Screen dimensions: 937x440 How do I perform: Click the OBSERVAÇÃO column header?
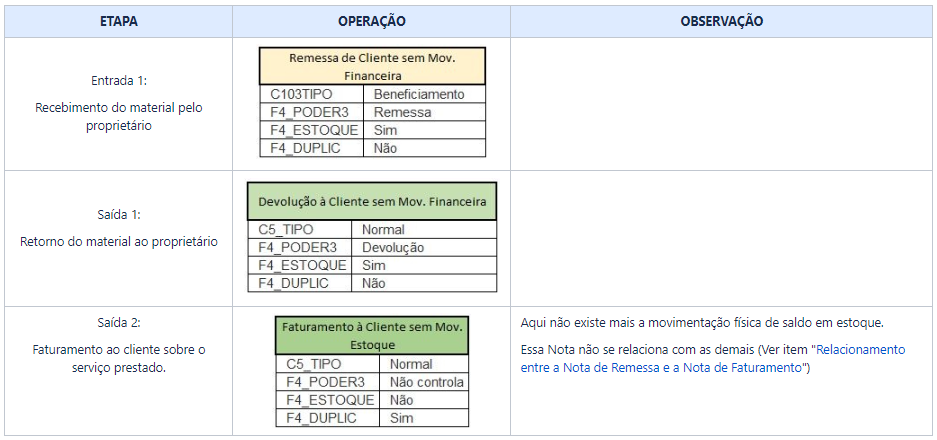721,22
